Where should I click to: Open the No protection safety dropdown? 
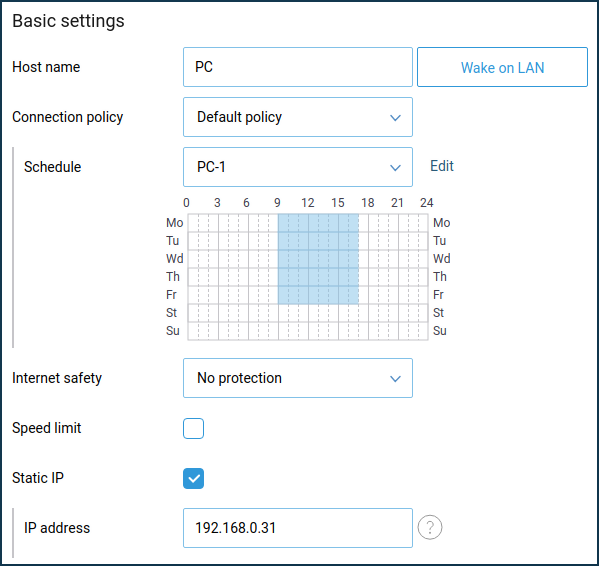(298, 378)
